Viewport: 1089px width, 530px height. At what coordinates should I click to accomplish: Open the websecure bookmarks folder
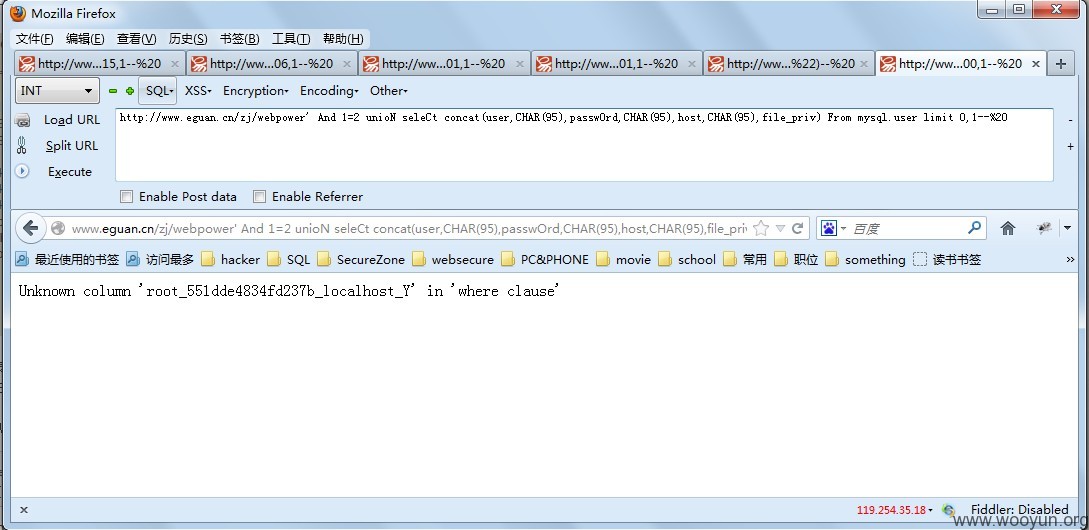[453, 260]
